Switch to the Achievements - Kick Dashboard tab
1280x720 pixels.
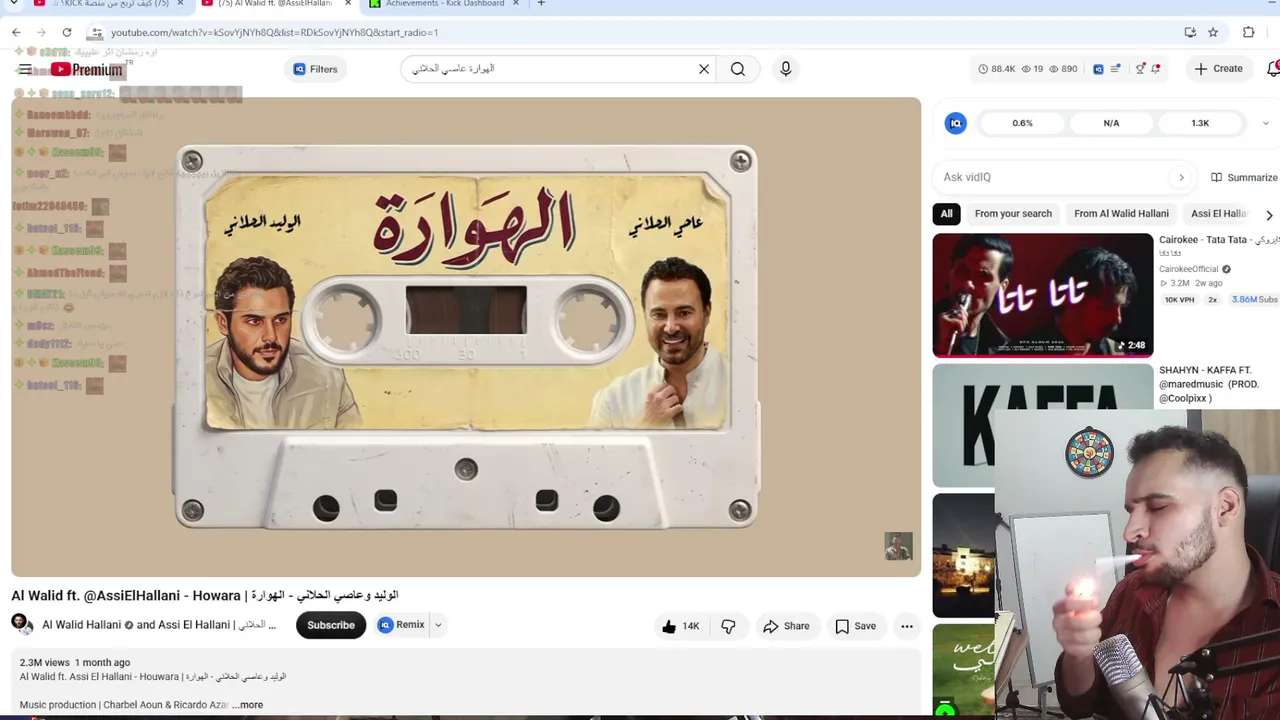(x=441, y=4)
